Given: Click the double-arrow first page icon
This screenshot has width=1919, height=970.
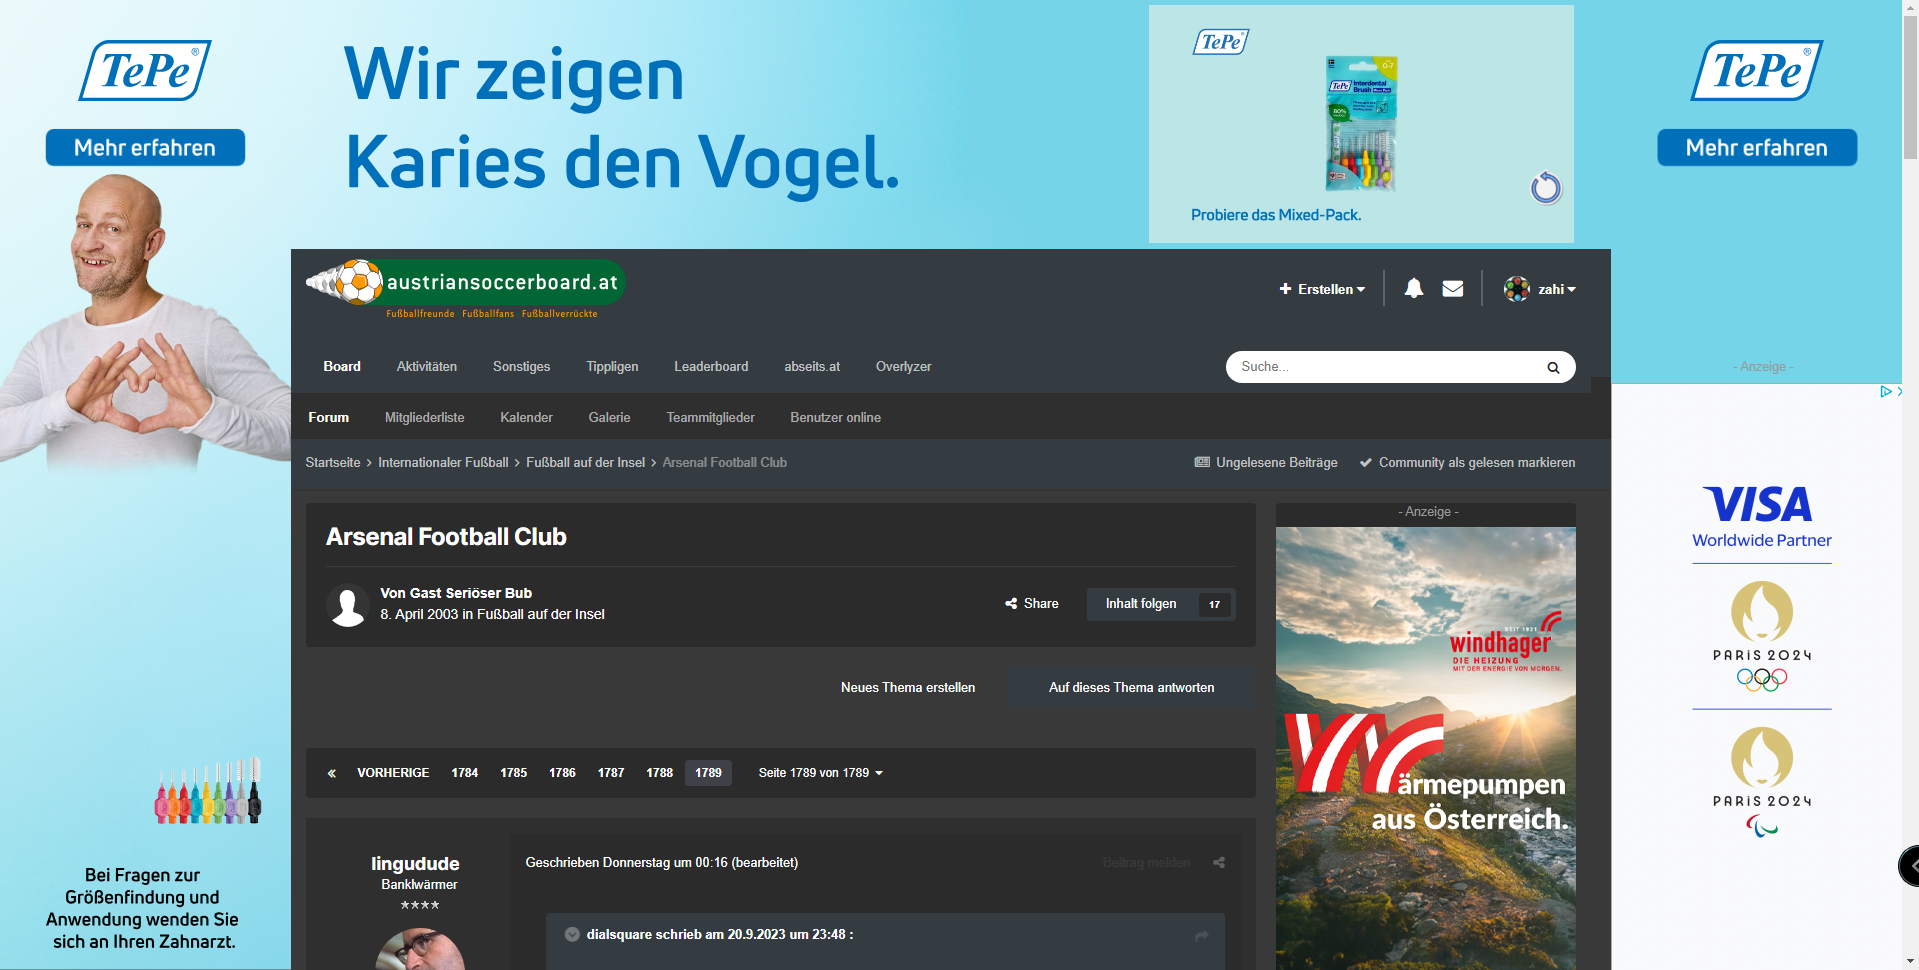Looking at the screenshot, I should pyautogui.click(x=332, y=773).
